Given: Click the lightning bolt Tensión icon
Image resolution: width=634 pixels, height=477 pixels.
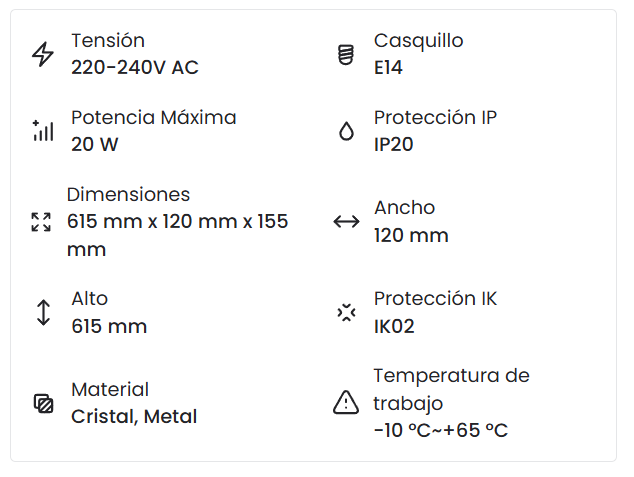Looking at the screenshot, I should tap(43, 54).
